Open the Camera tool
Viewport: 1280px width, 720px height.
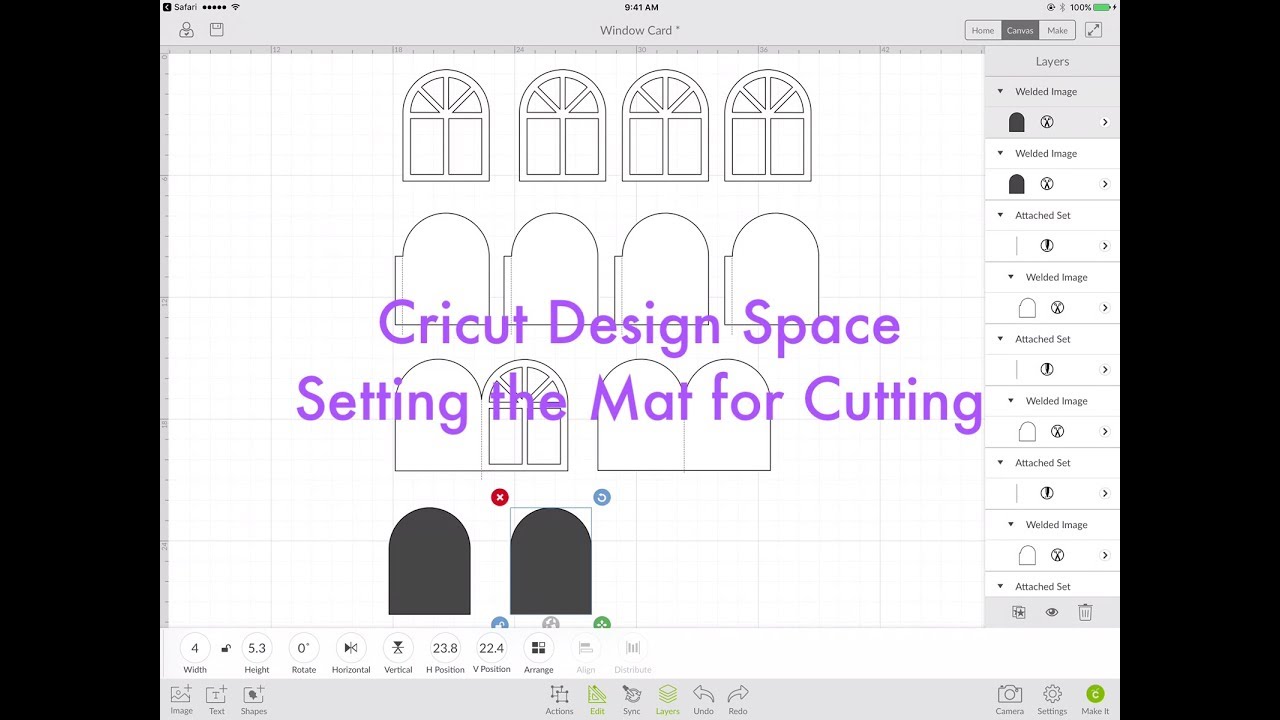click(x=1009, y=699)
